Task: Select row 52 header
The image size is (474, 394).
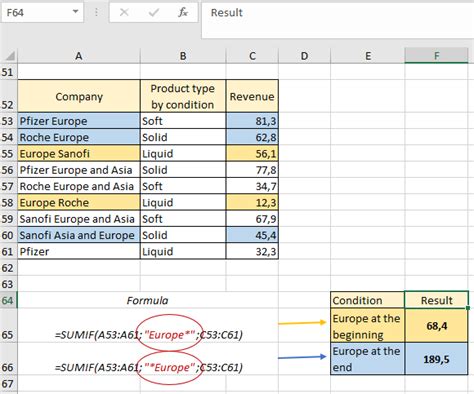Action: pyautogui.click(x=8, y=96)
